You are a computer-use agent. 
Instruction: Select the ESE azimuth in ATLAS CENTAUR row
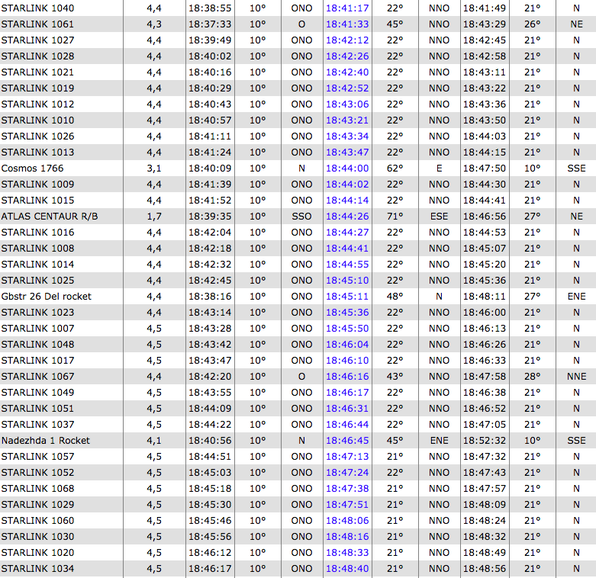(439, 216)
